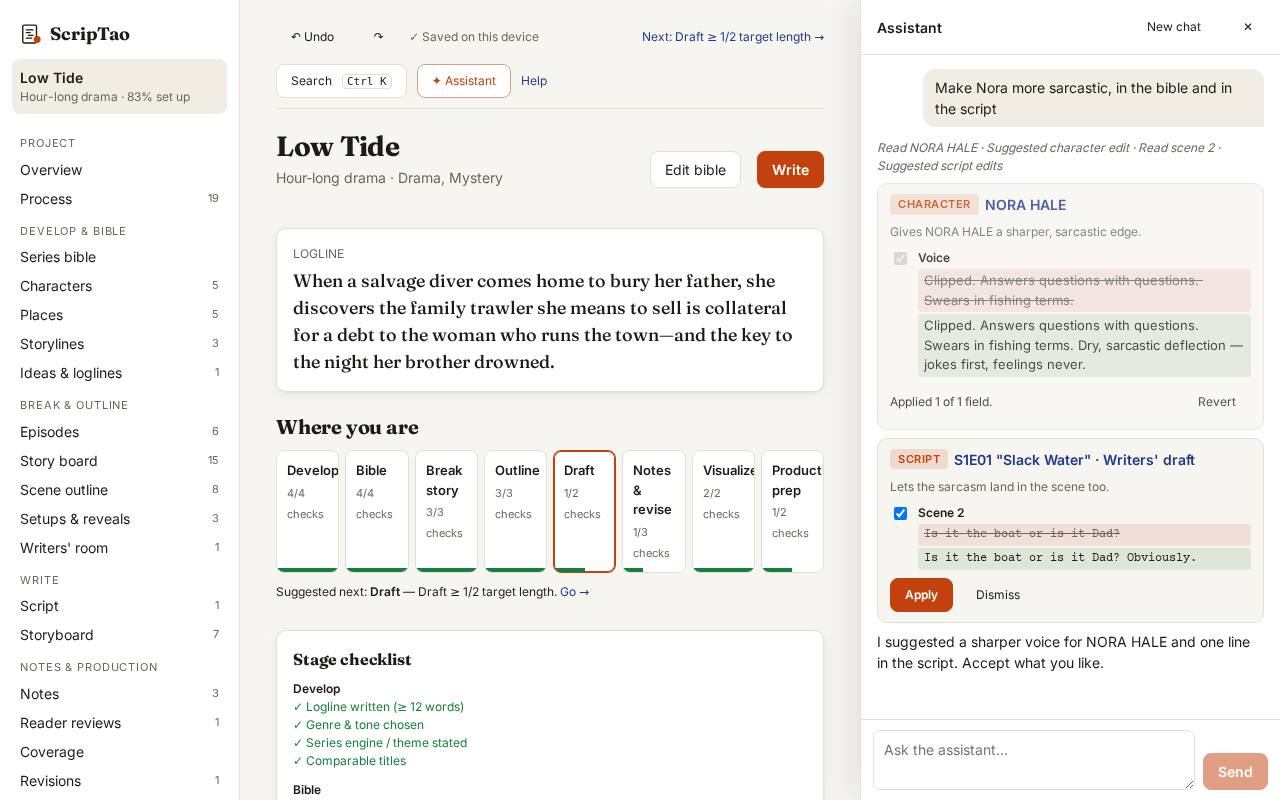The height and width of the screenshot is (800, 1280).
Task: Click the 'Logline written (≥ 12 words)' check
Action: [378, 707]
